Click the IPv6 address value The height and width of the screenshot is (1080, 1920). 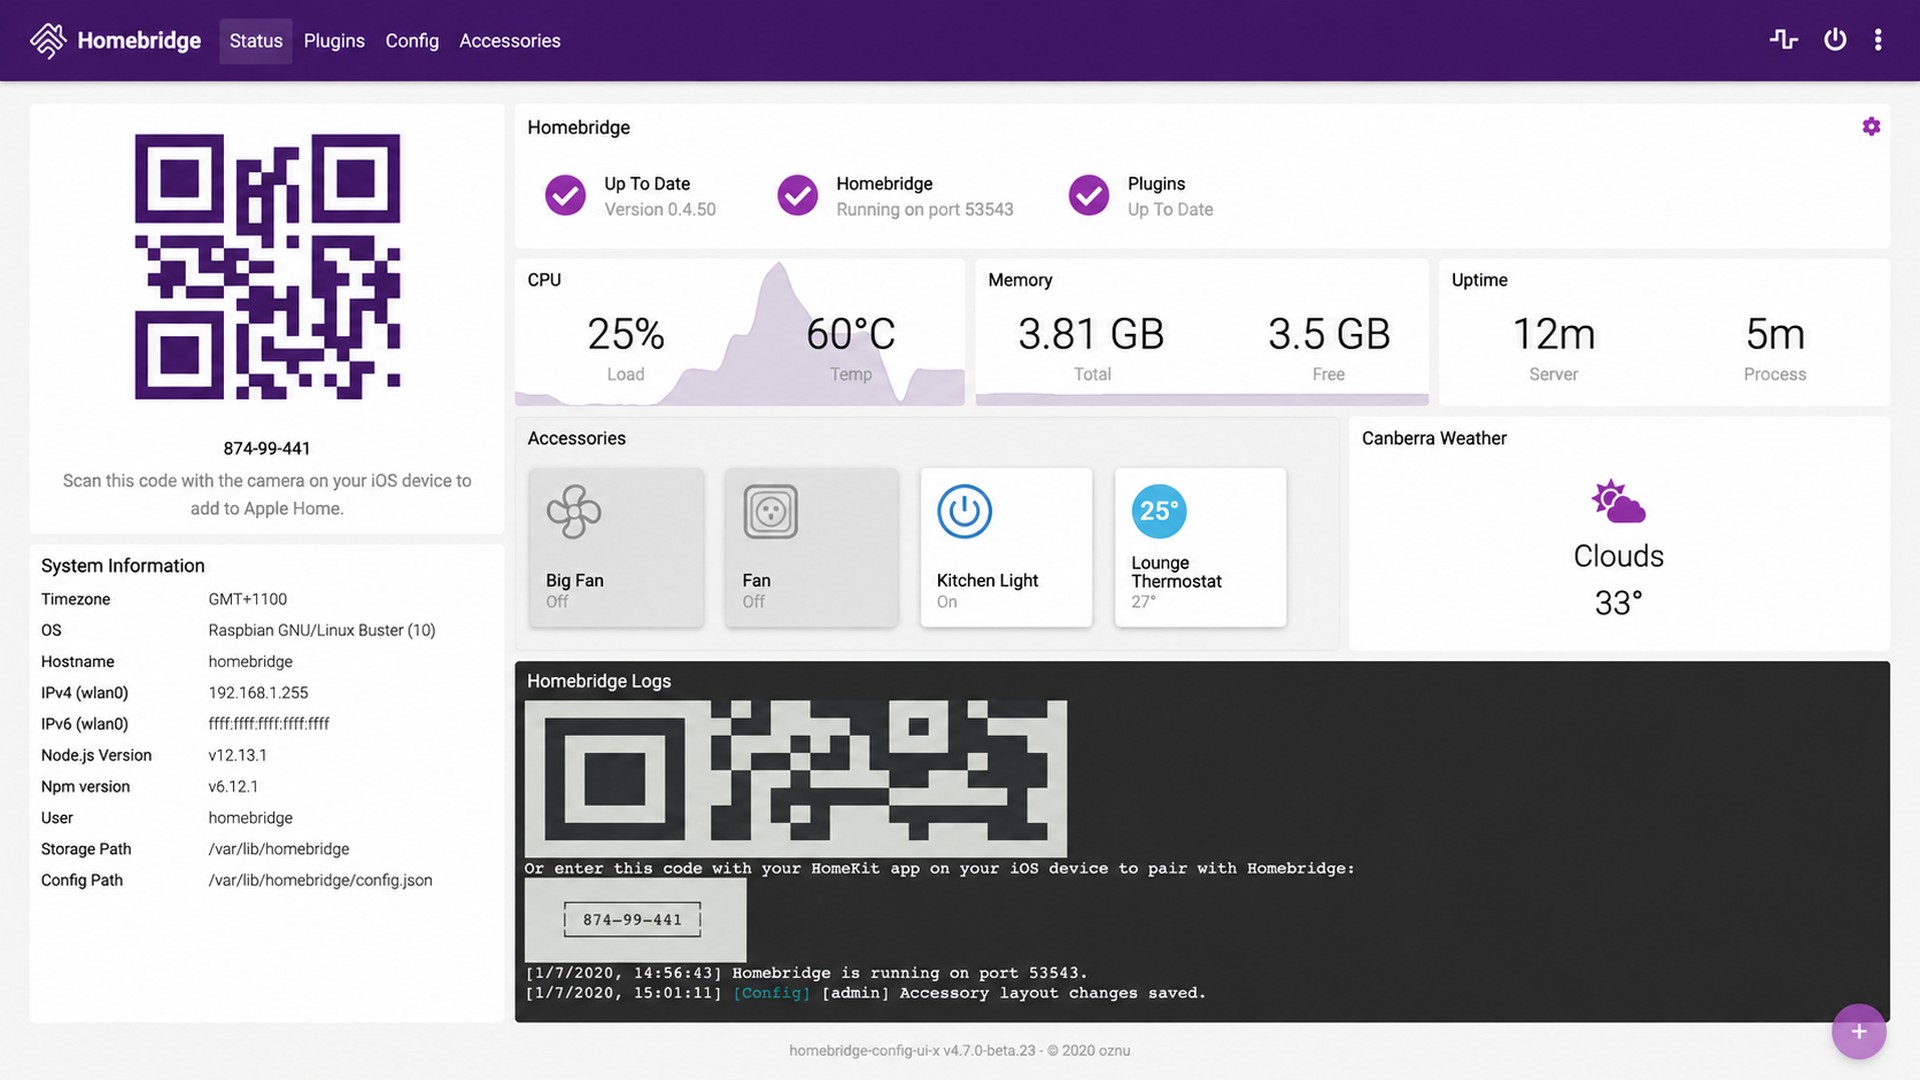pyautogui.click(x=269, y=724)
